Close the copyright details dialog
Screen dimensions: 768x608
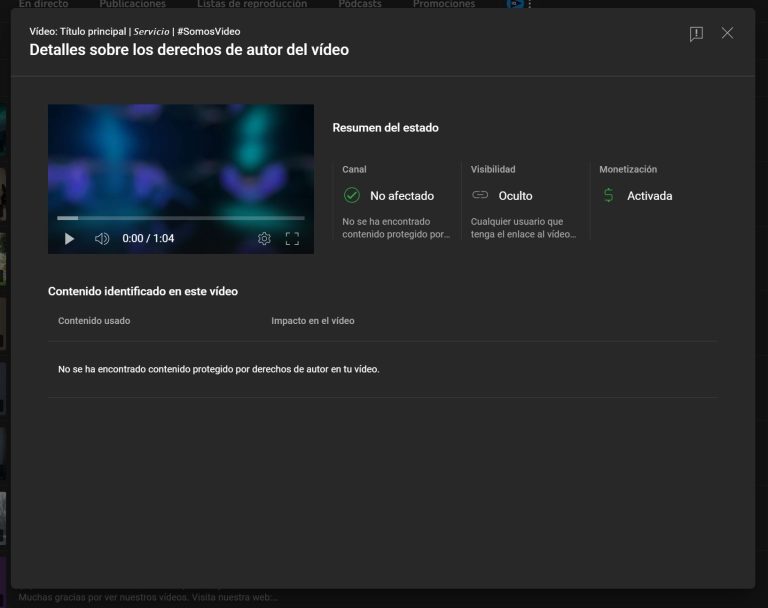pos(727,33)
